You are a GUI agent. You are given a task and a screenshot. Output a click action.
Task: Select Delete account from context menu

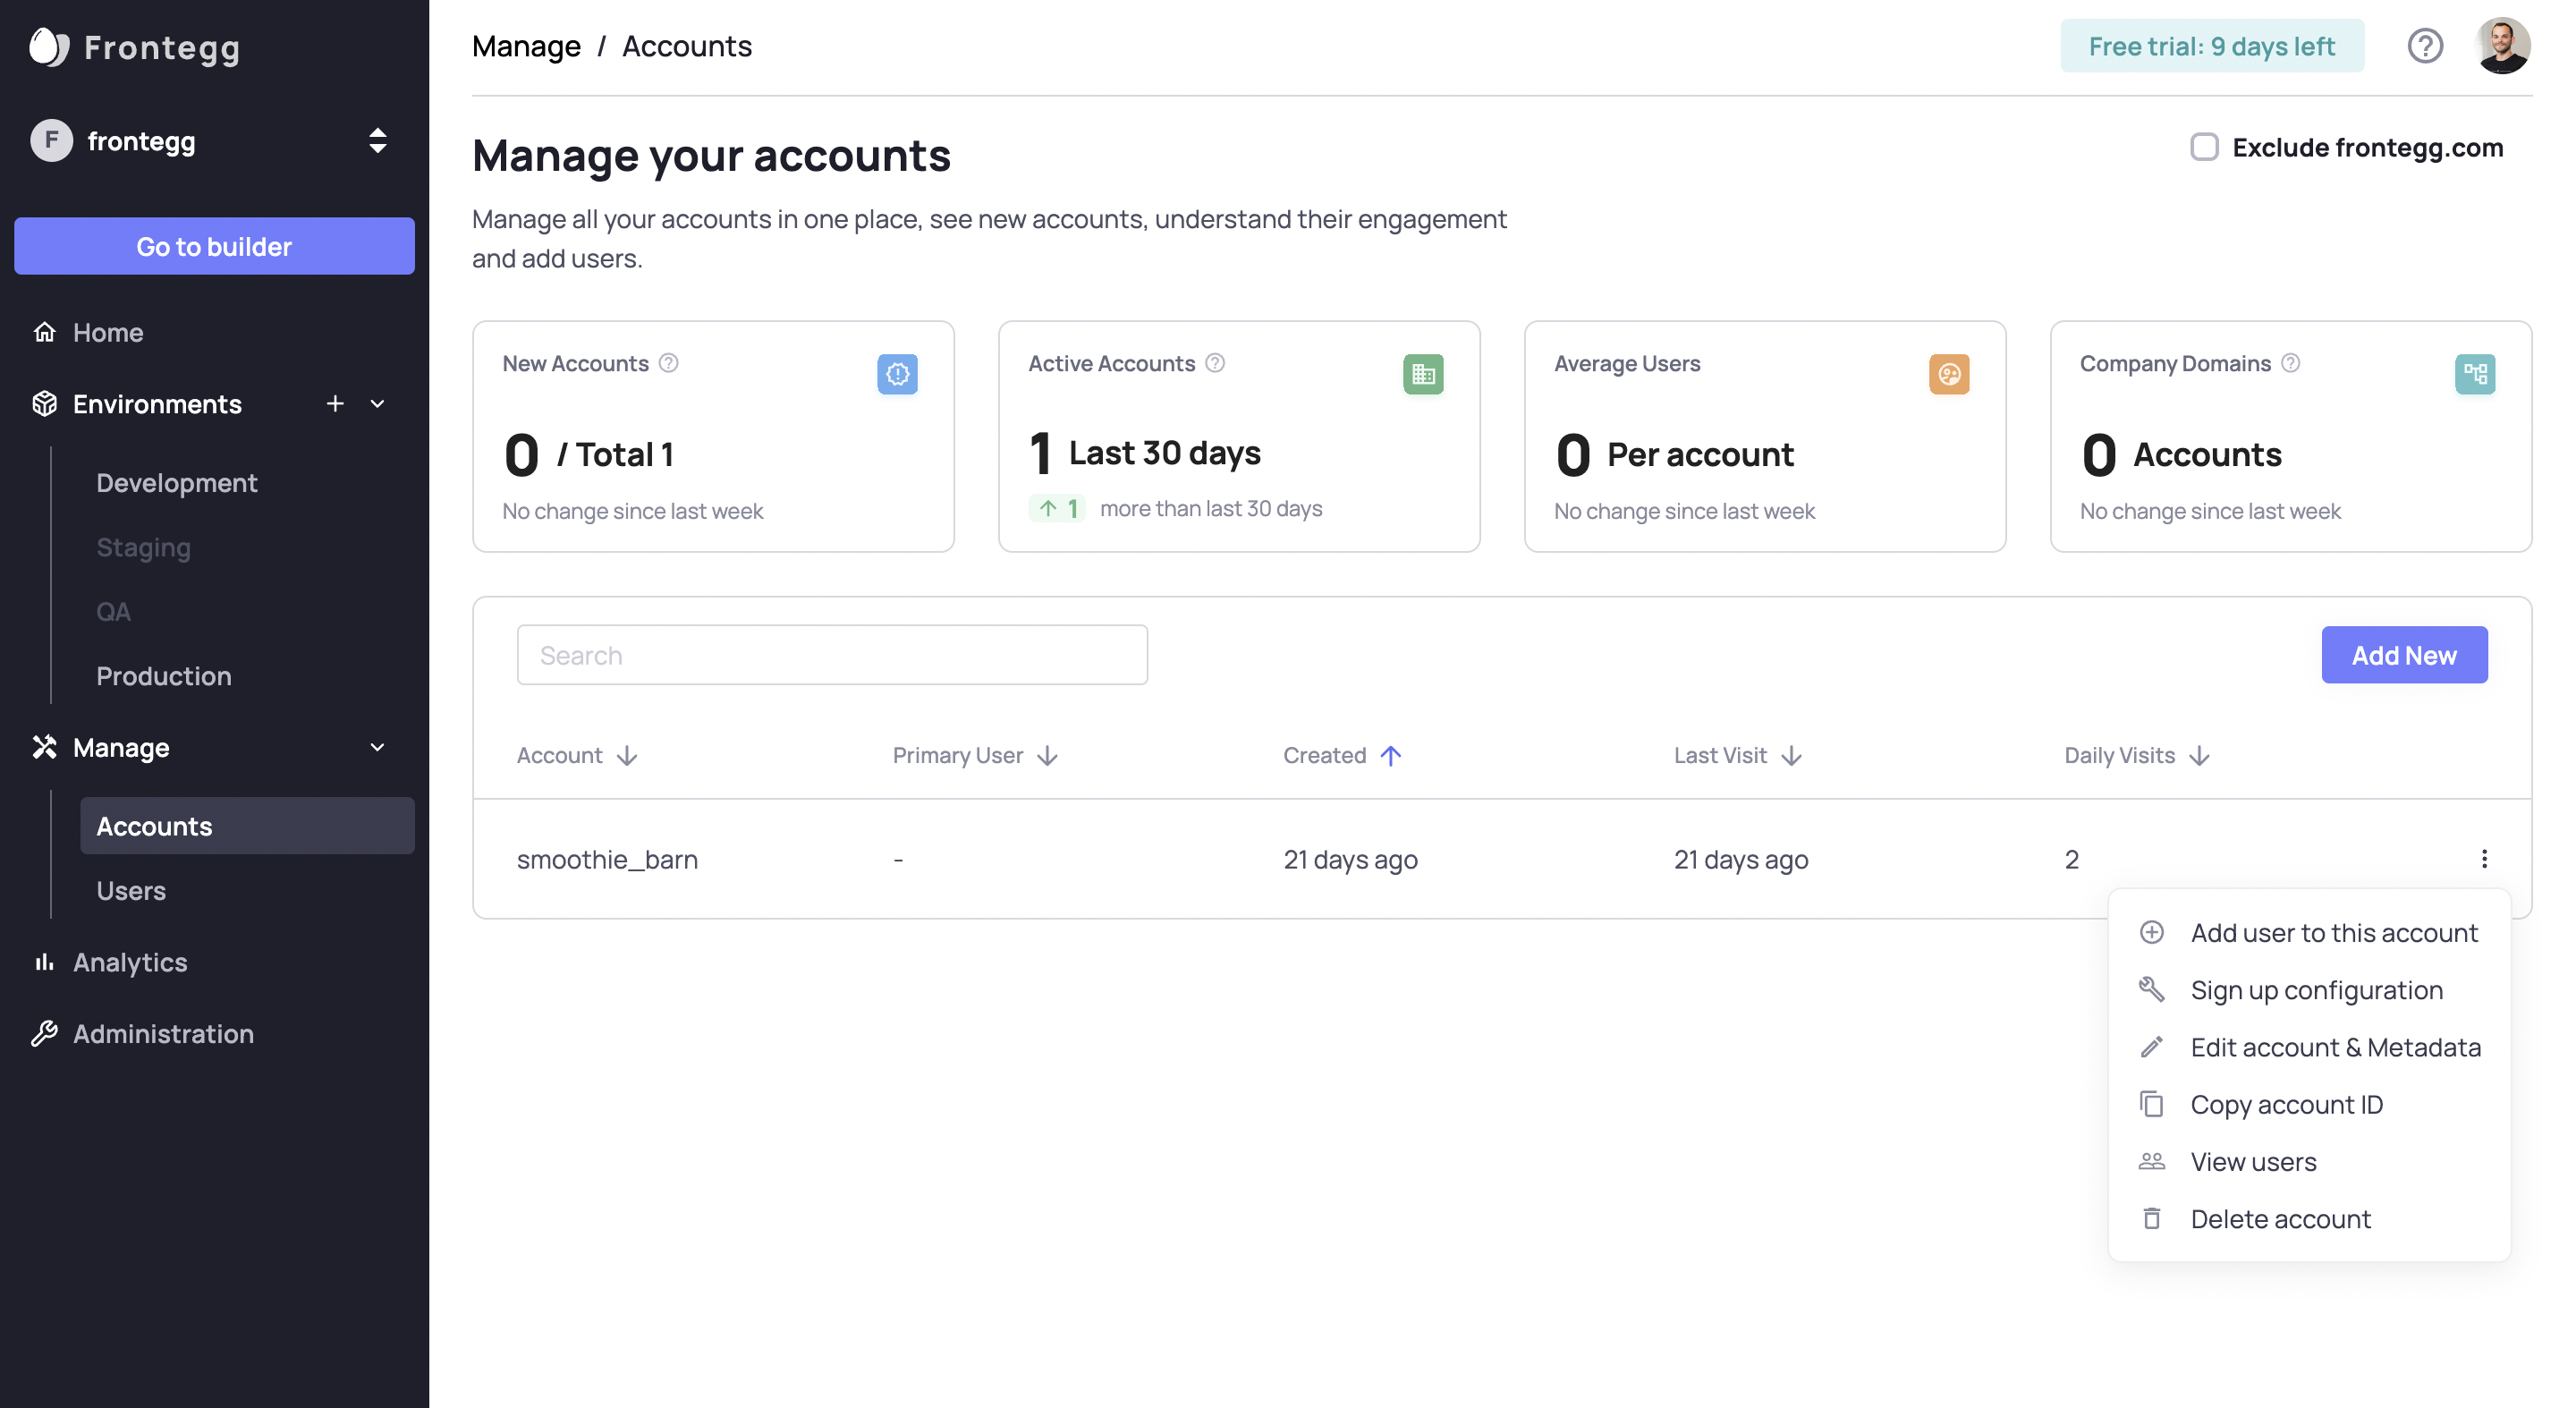[x=2280, y=1219]
